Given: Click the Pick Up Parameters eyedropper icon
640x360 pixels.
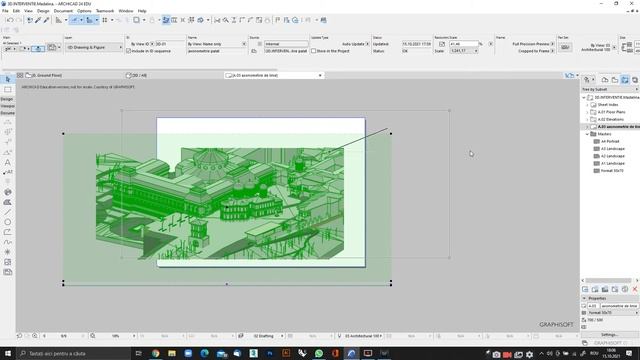Looking at the screenshot, I should [38, 20].
